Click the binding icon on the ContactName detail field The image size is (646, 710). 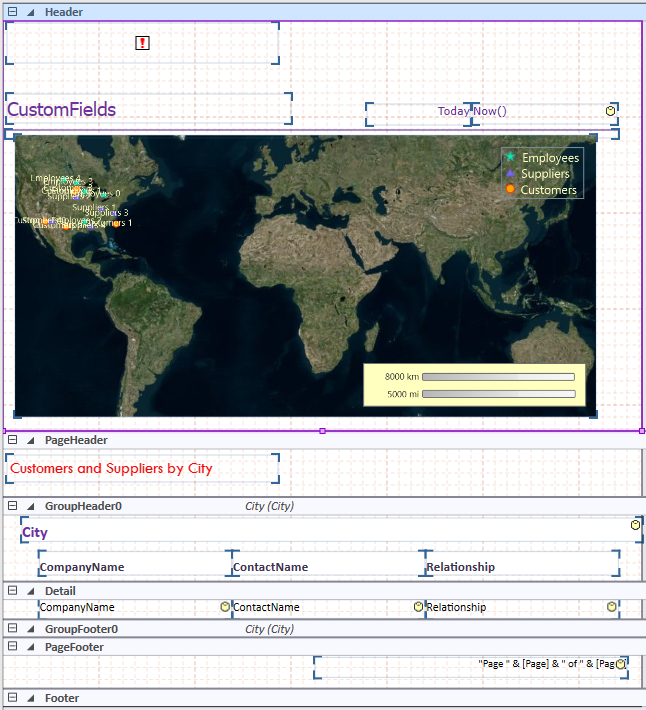tap(418, 607)
